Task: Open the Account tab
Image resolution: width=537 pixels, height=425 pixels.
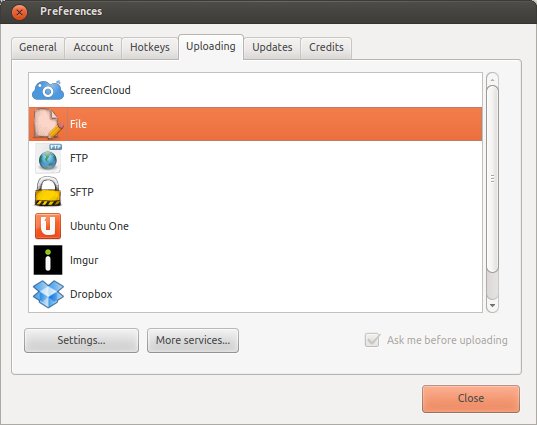Action: click(93, 47)
